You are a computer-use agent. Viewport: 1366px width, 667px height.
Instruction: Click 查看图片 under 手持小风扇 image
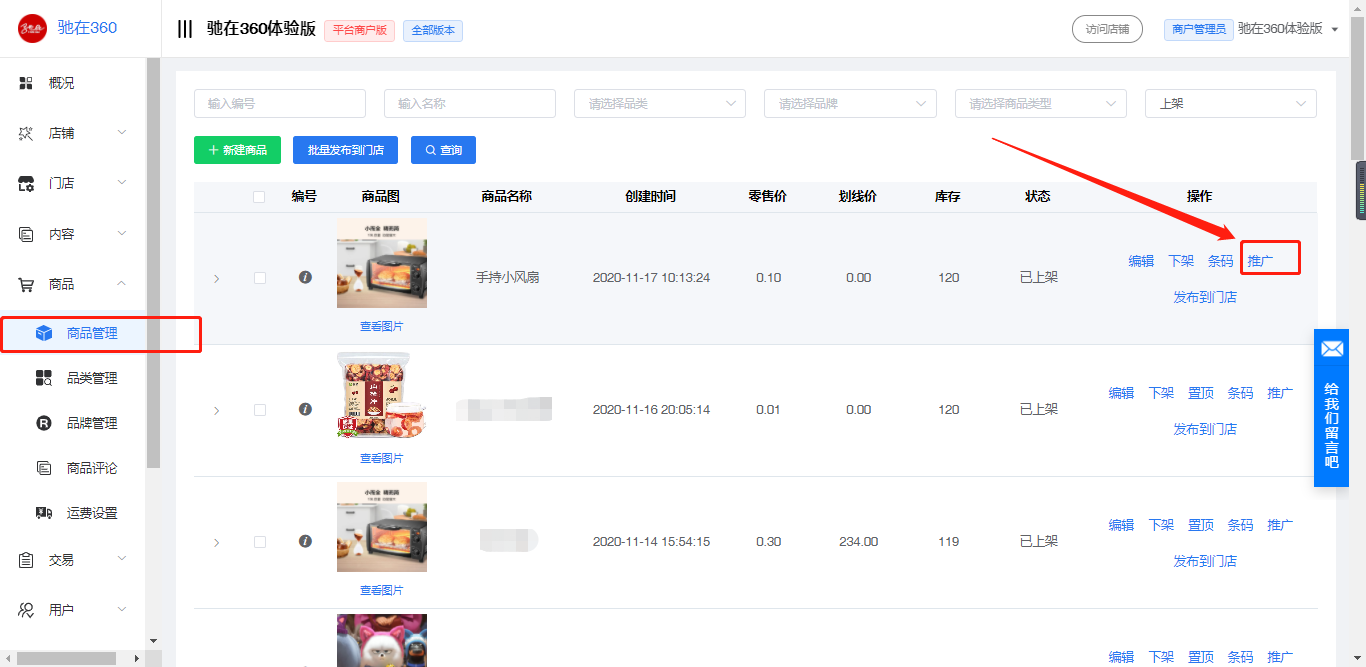coord(382,326)
